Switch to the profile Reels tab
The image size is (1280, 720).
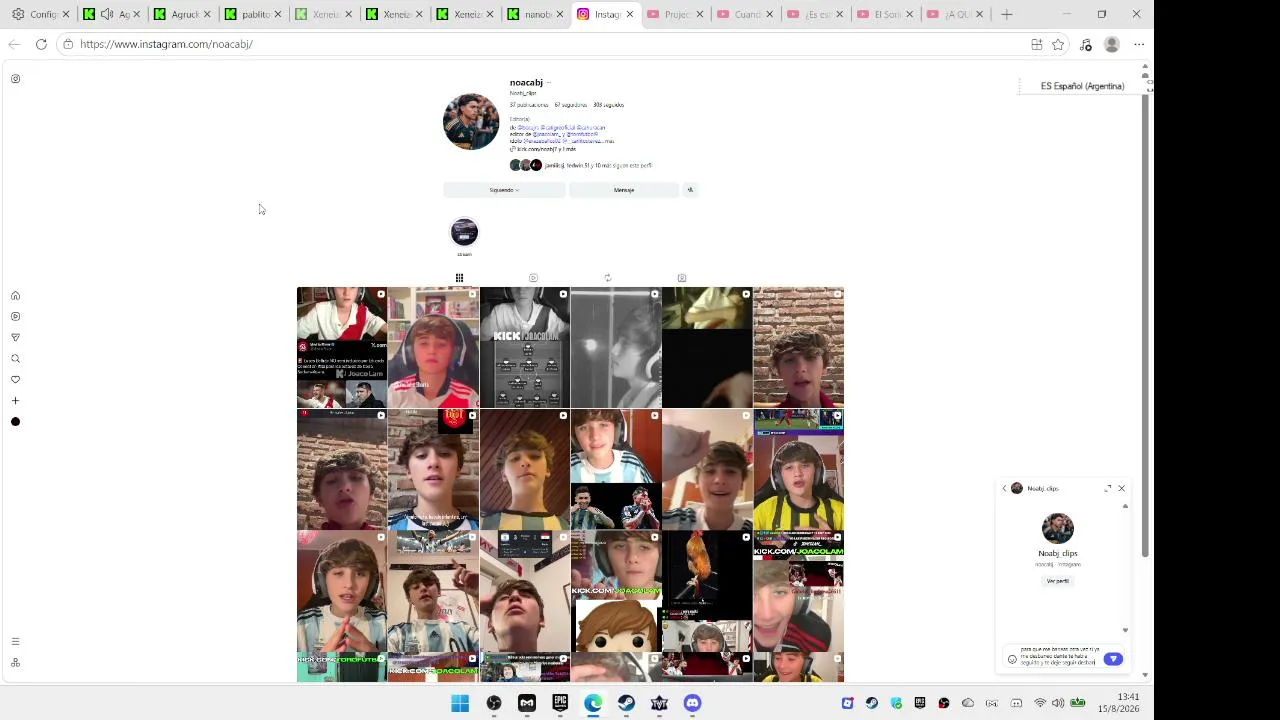pos(533,278)
